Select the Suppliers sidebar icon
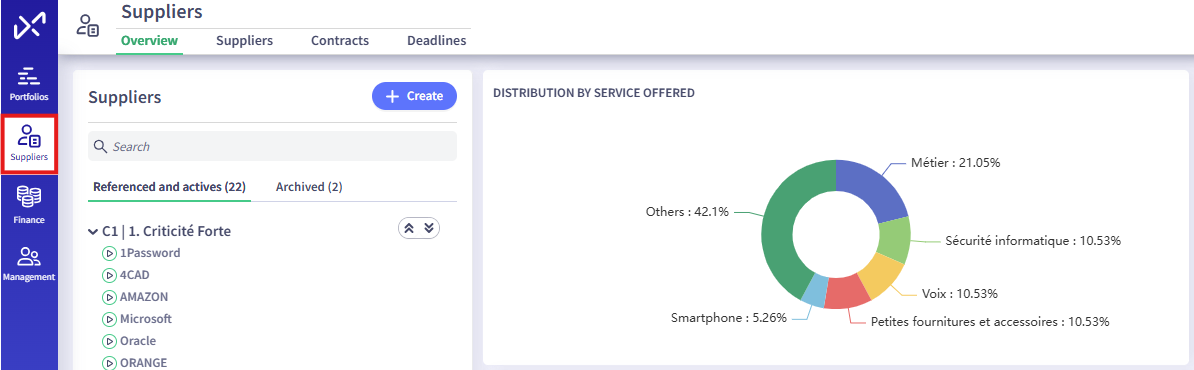The width and height of the screenshot is (1194, 370). click(29, 144)
